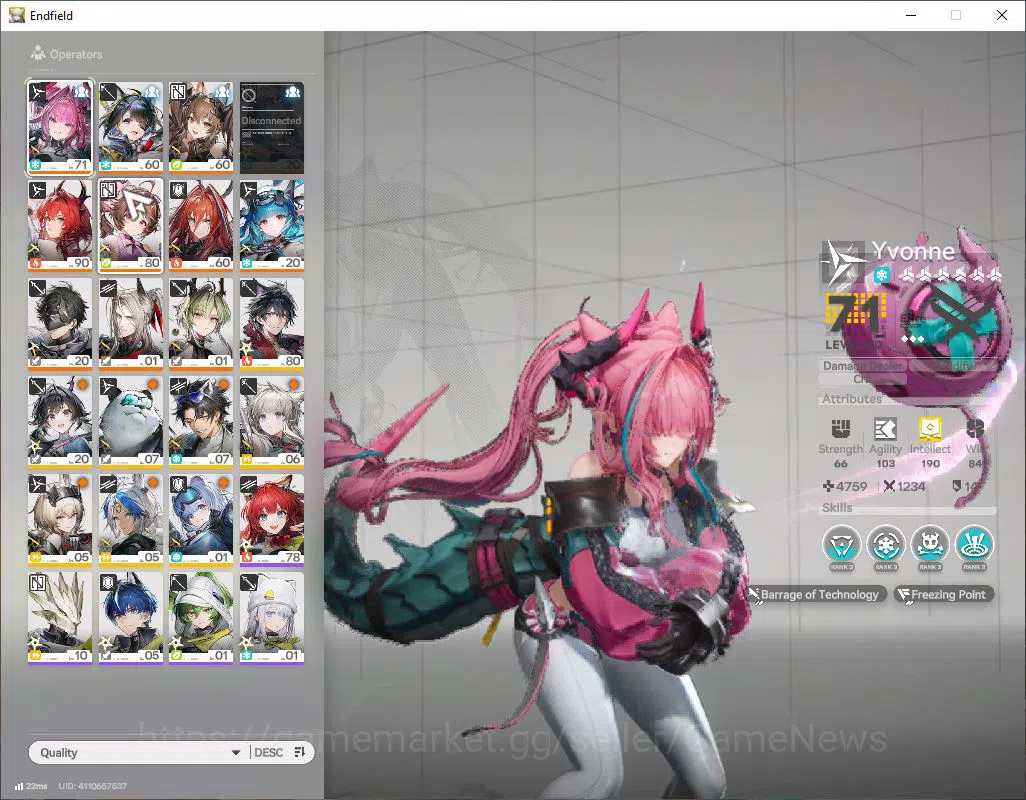This screenshot has height=800, width=1026.
Task: Select the green-haired white-hooded operator
Action: [x=201, y=618]
